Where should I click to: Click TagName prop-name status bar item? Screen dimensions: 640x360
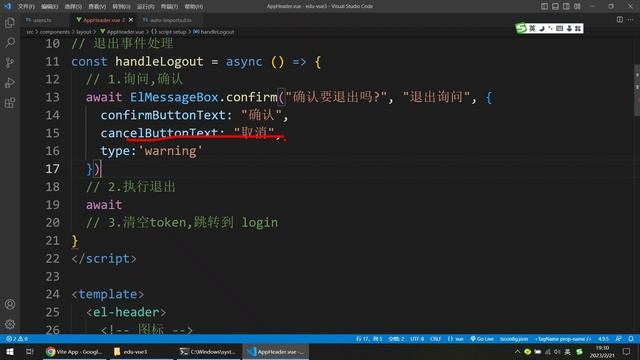coord(563,339)
